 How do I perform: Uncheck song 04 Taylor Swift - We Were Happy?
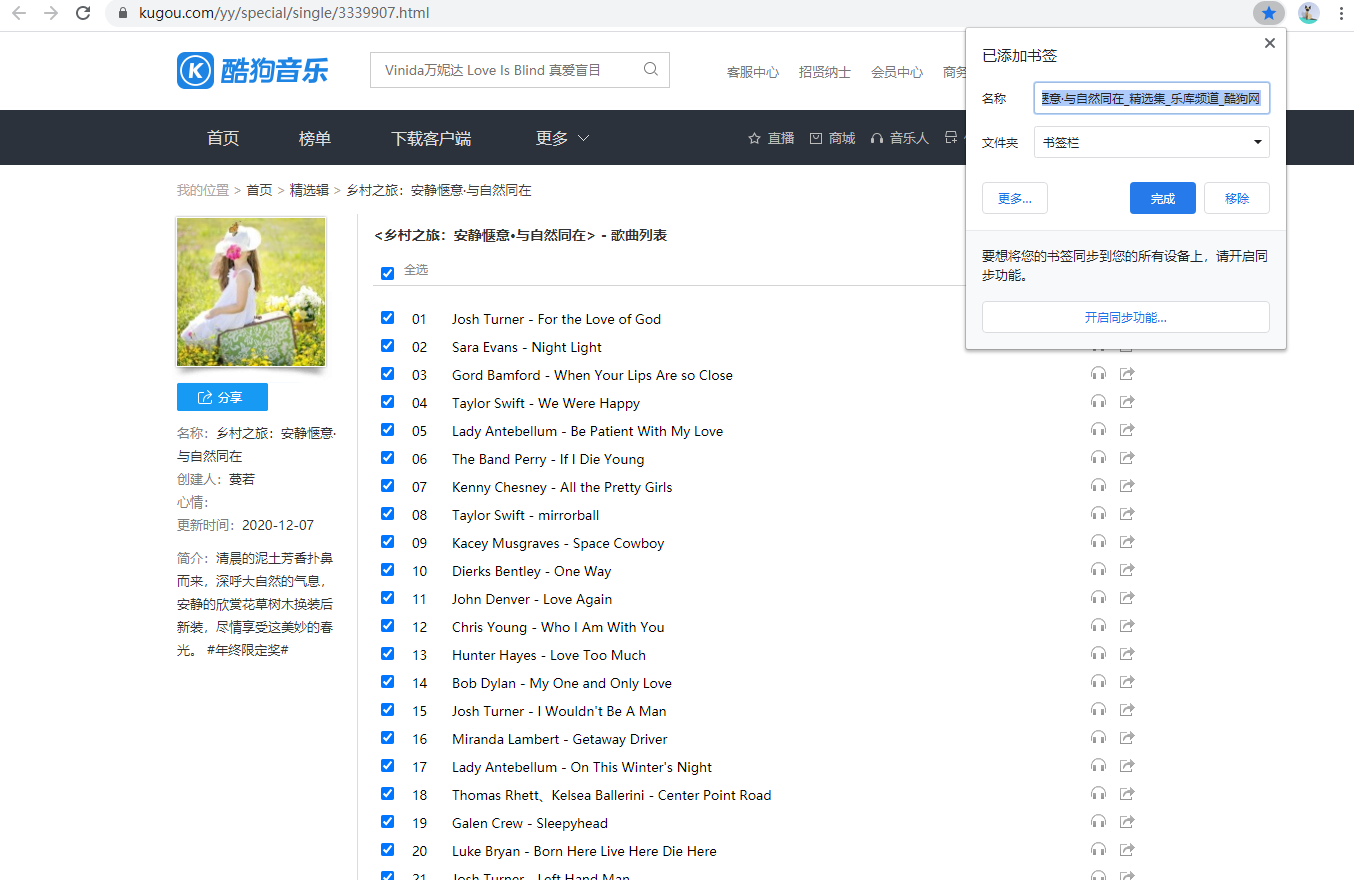(387, 402)
